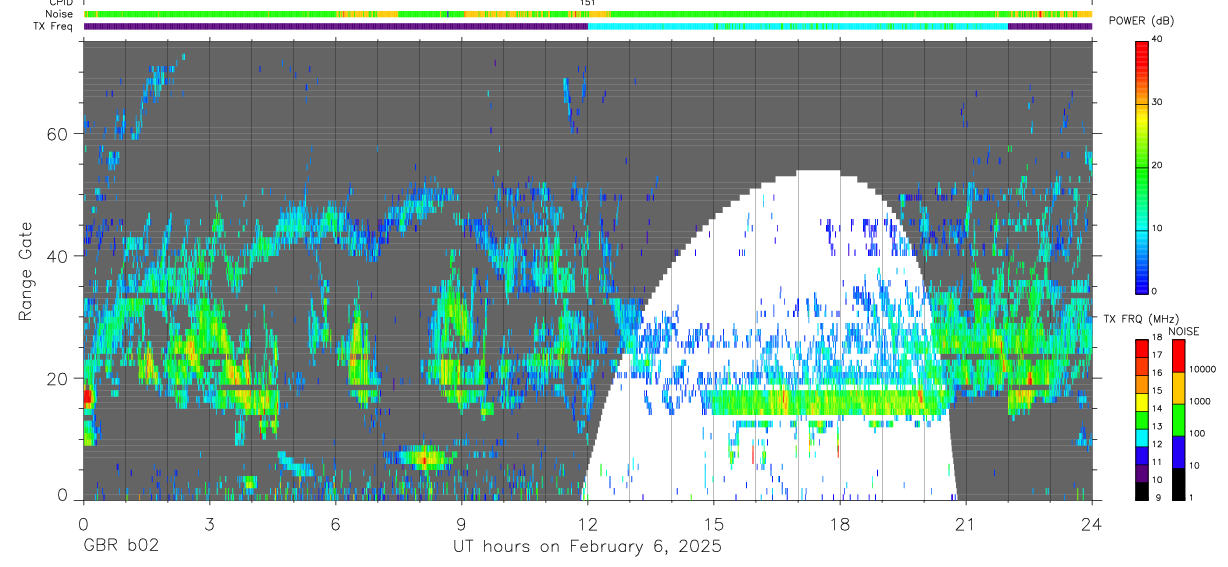Click the NOISE color legend bar
Image resolution: width=1228 pixels, height=567 pixels.
coord(1178,419)
